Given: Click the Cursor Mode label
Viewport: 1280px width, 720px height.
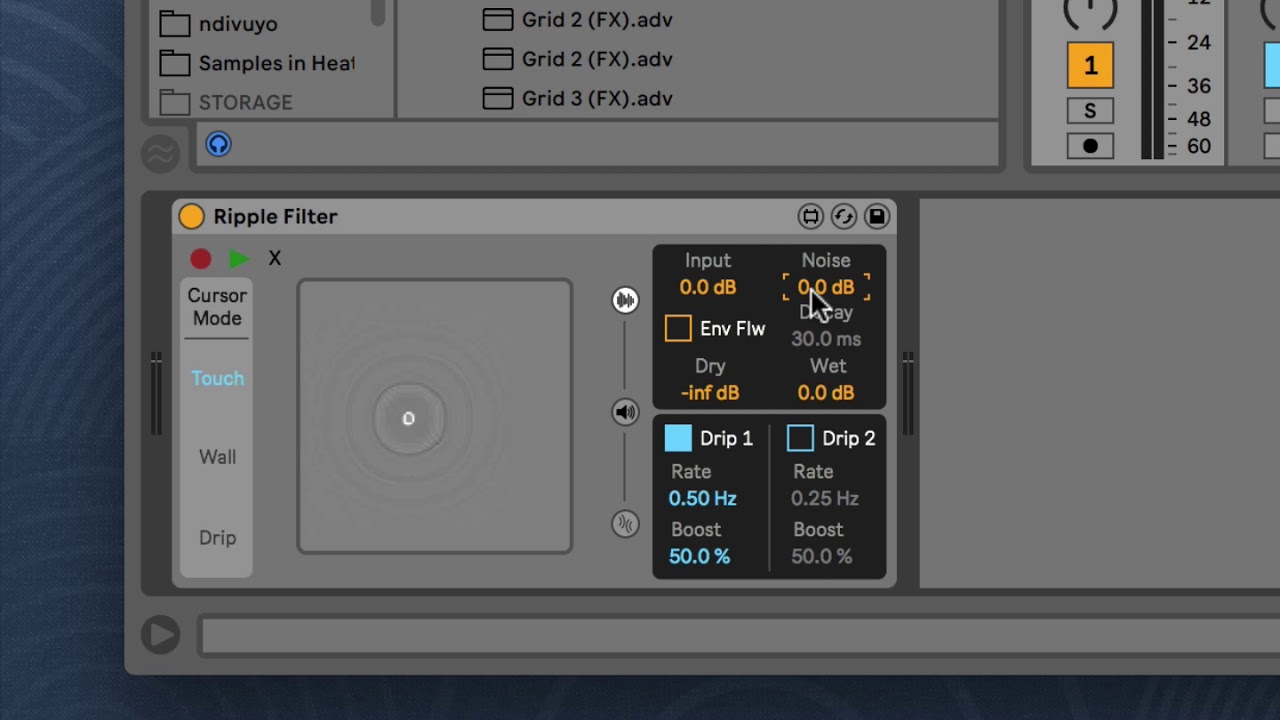Looking at the screenshot, I should [217, 307].
